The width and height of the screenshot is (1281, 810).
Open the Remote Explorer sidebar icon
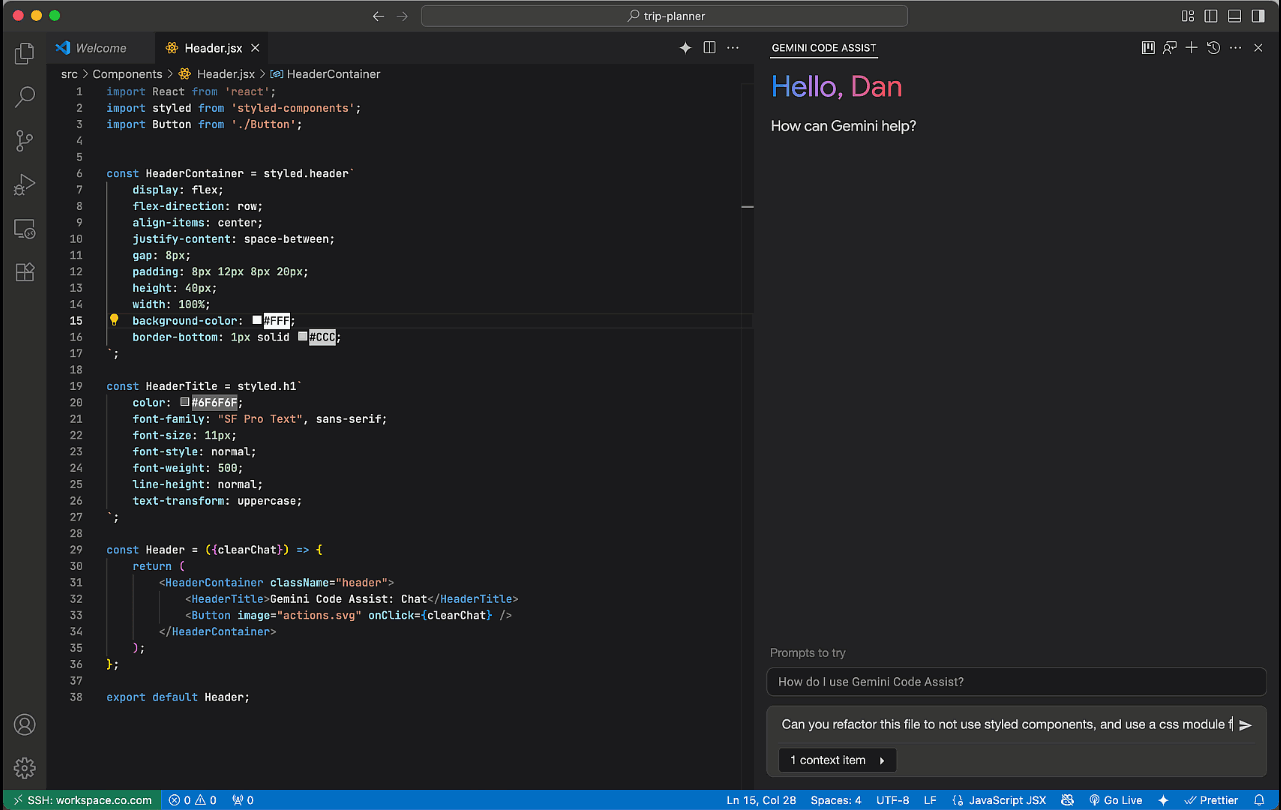click(x=24, y=228)
